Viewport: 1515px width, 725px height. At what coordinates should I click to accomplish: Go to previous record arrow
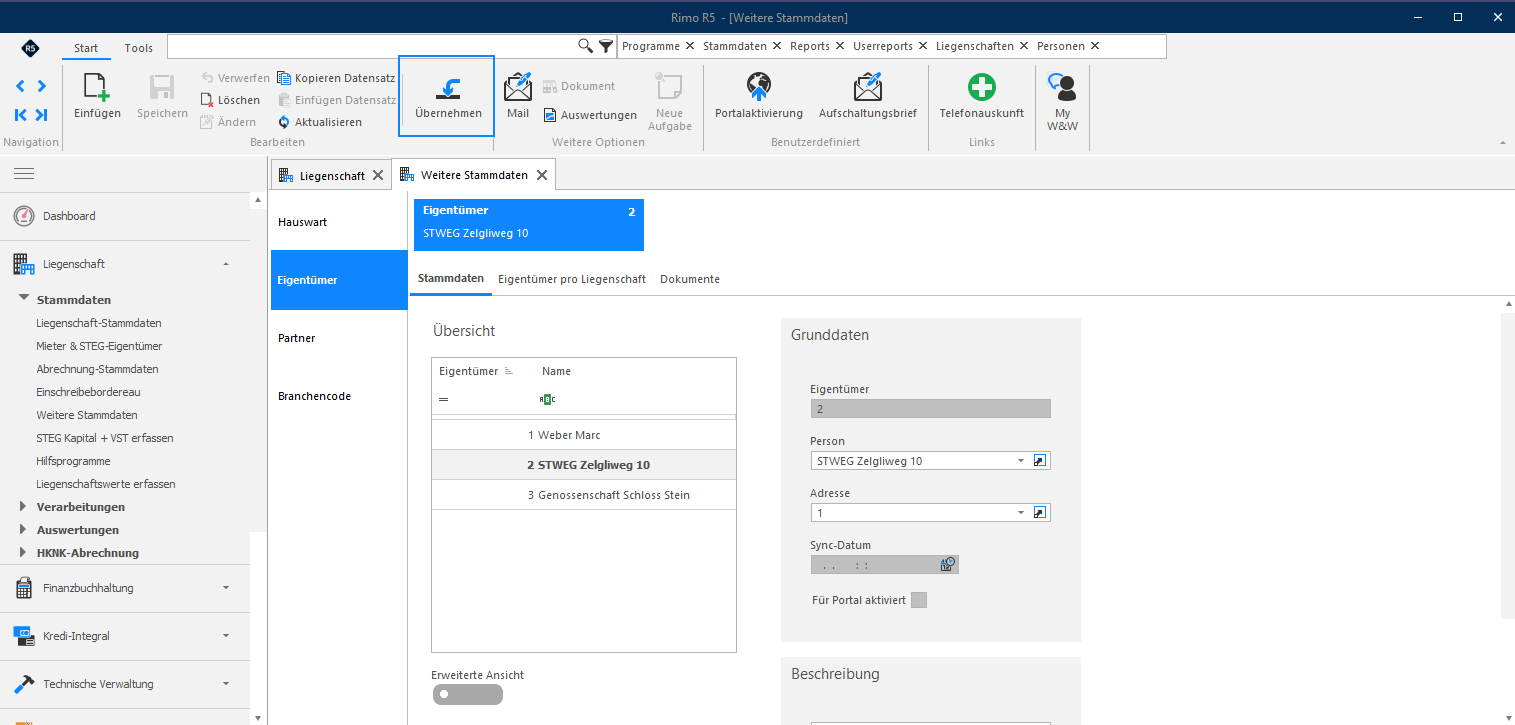(20, 86)
